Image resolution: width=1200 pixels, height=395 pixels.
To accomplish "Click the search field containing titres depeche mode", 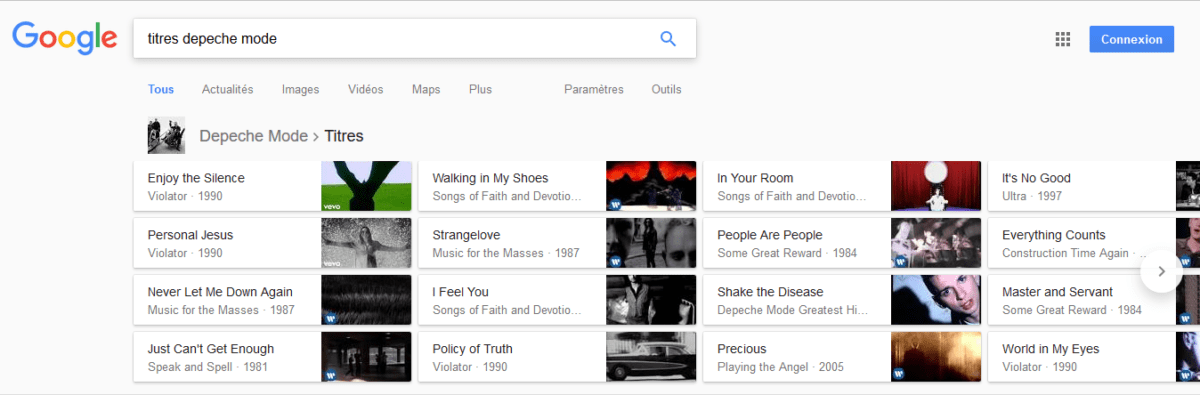I will [395, 39].
